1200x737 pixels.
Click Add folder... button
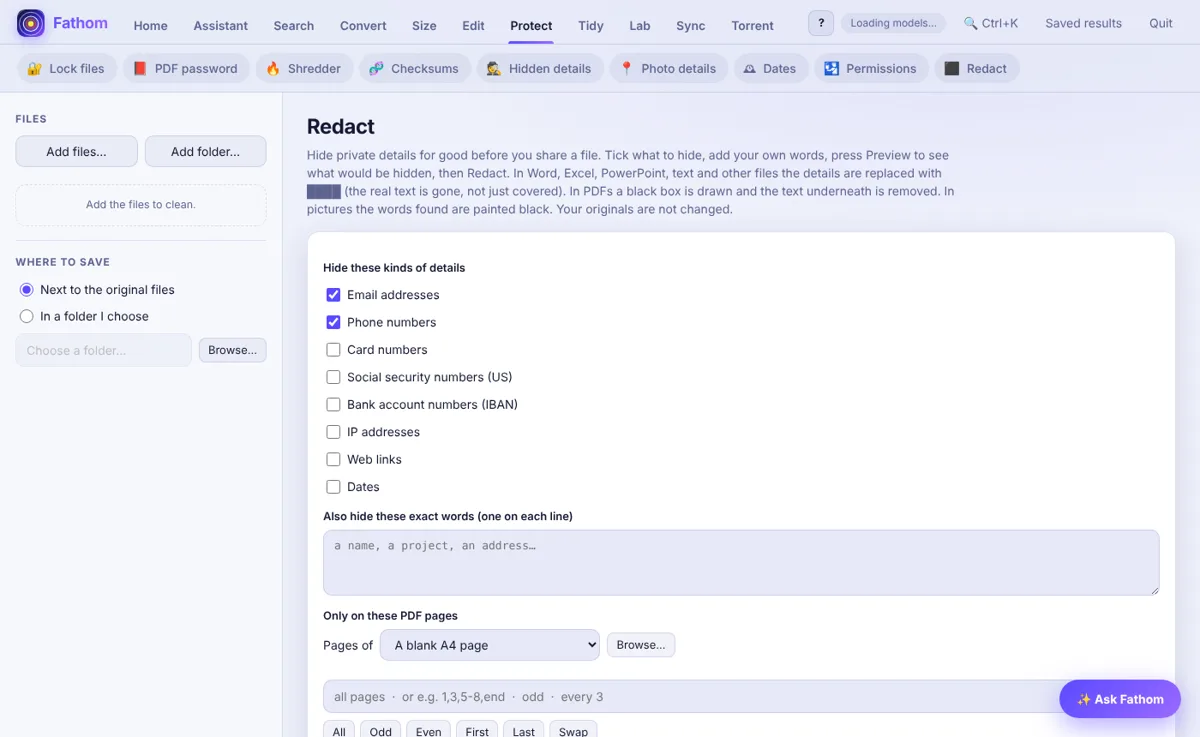(206, 151)
